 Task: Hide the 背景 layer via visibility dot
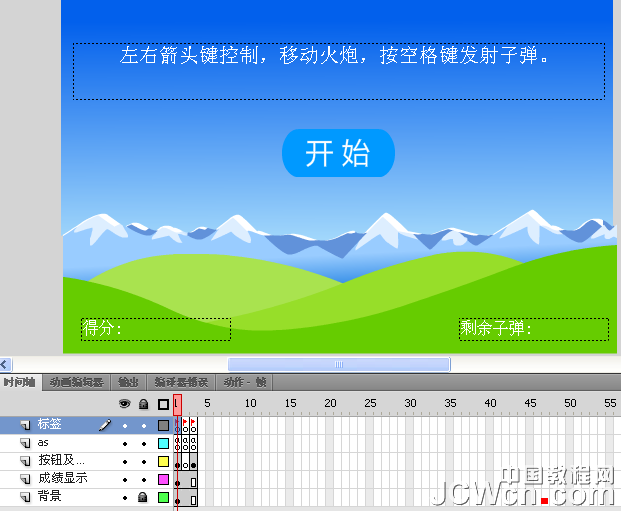[125, 498]
